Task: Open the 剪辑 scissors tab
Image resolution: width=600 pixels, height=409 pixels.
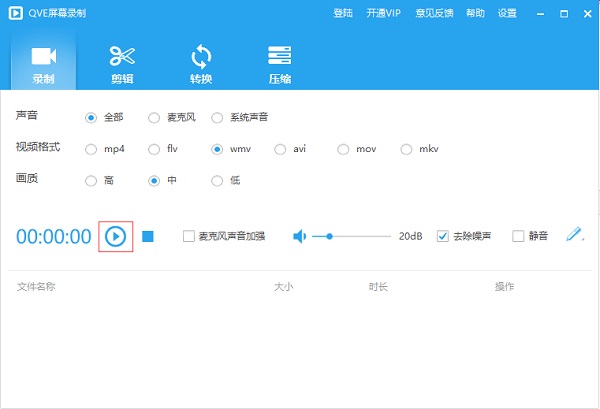Action: [122, 64]
